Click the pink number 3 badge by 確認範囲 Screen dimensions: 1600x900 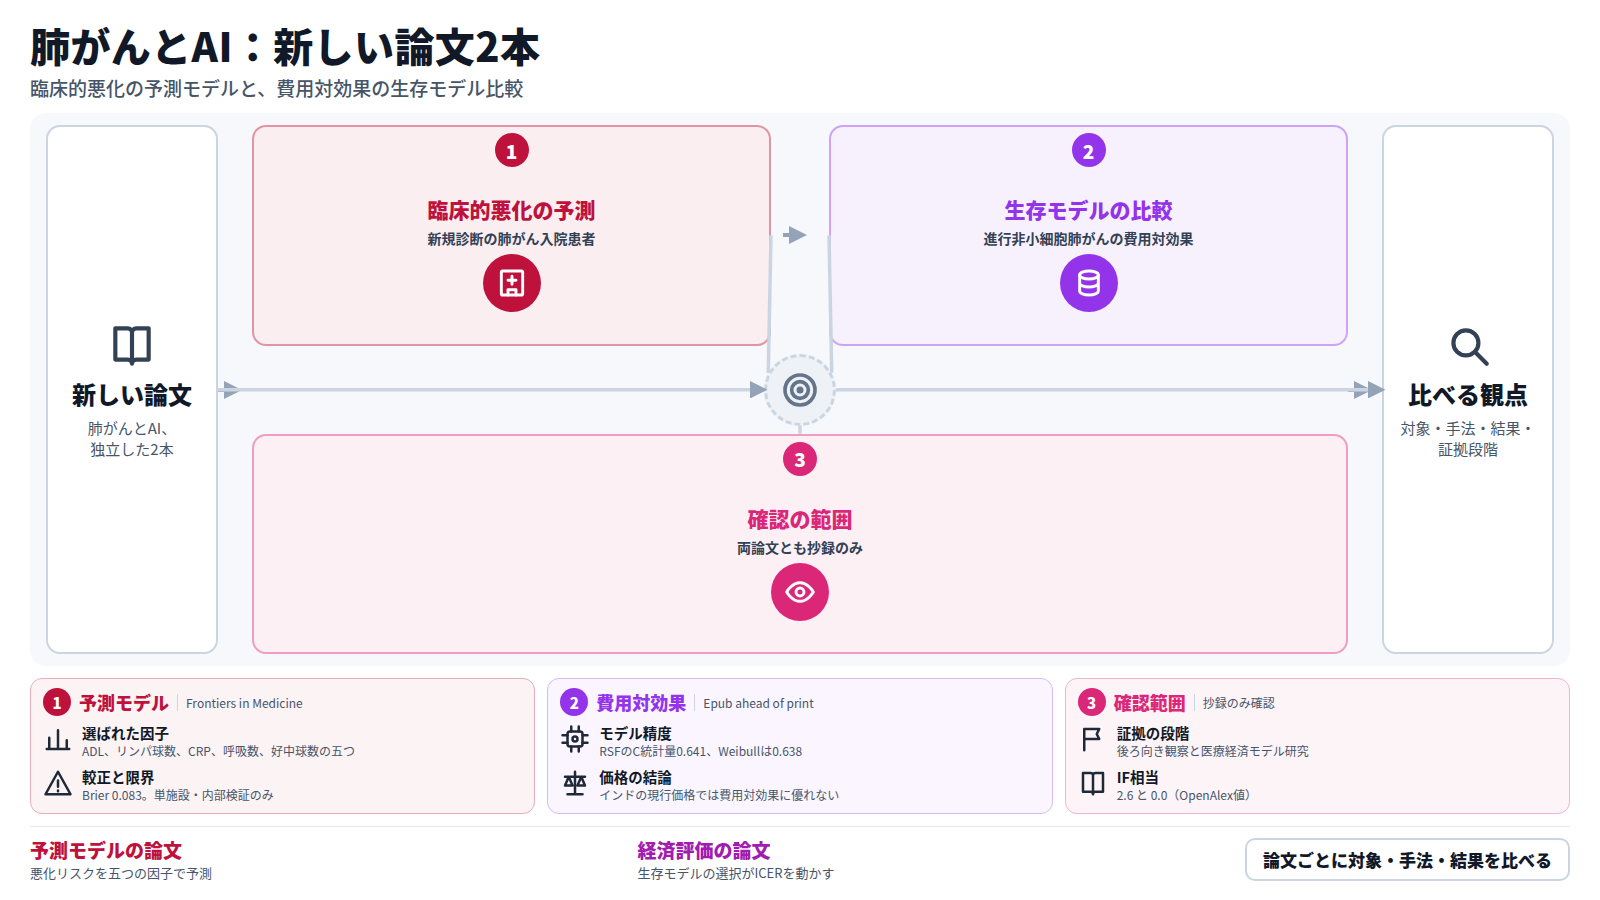click(x=1091, y=703)
